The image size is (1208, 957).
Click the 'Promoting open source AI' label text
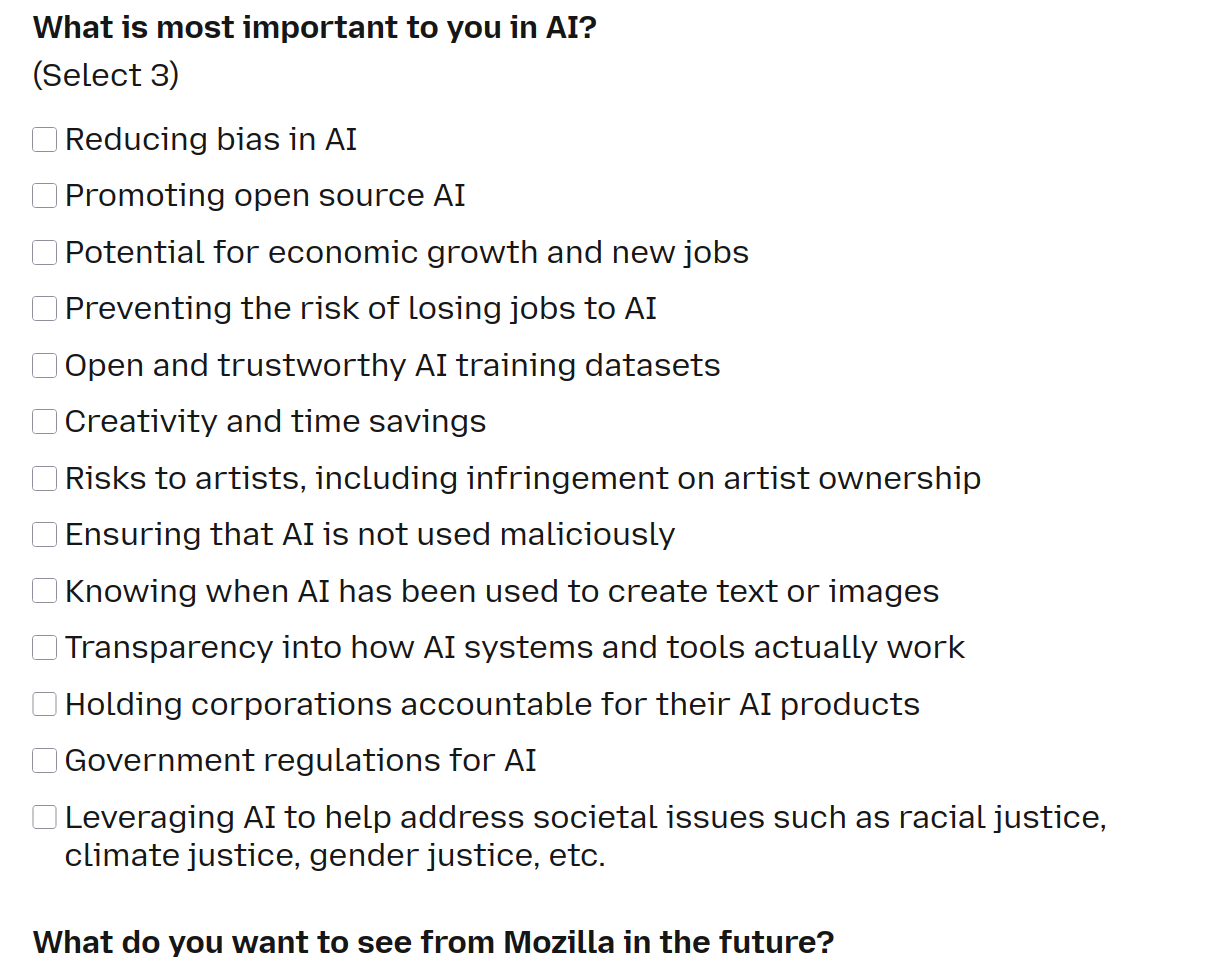coord(265,195)
